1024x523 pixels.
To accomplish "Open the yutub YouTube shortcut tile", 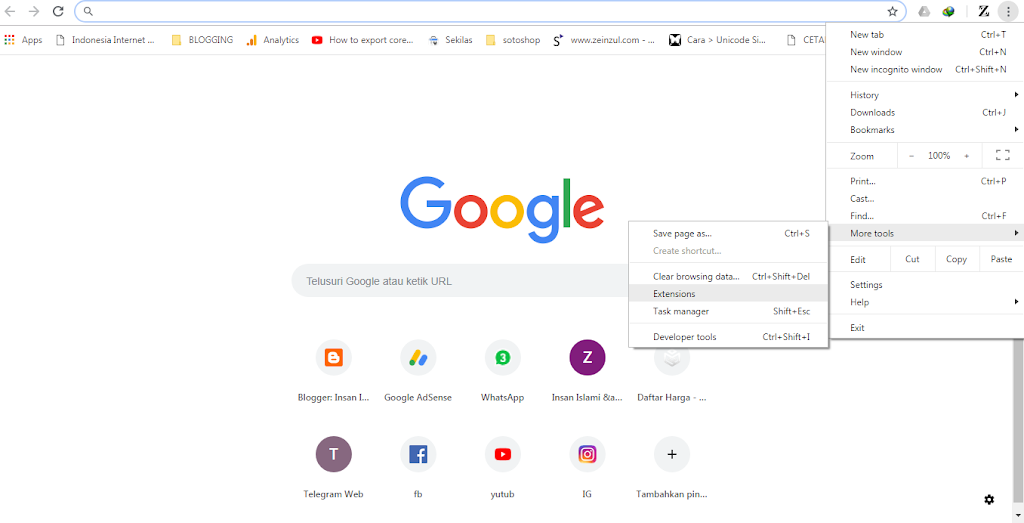I will click(x=502, y=468).
